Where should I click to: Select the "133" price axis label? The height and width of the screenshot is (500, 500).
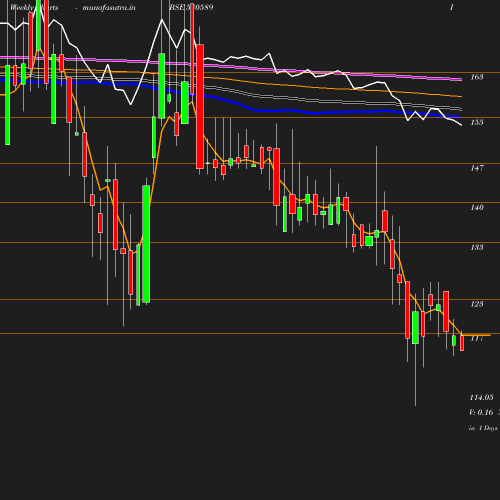pos(477,247)
